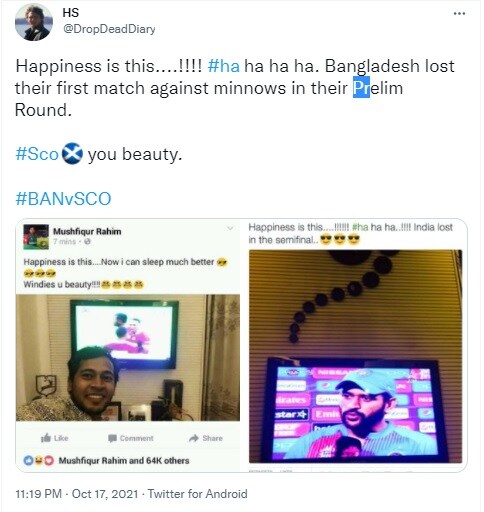The height and width of the screenshot is (512, 484).
Task: Open the #BANvSCO hashtag
Action: [63, 199]
